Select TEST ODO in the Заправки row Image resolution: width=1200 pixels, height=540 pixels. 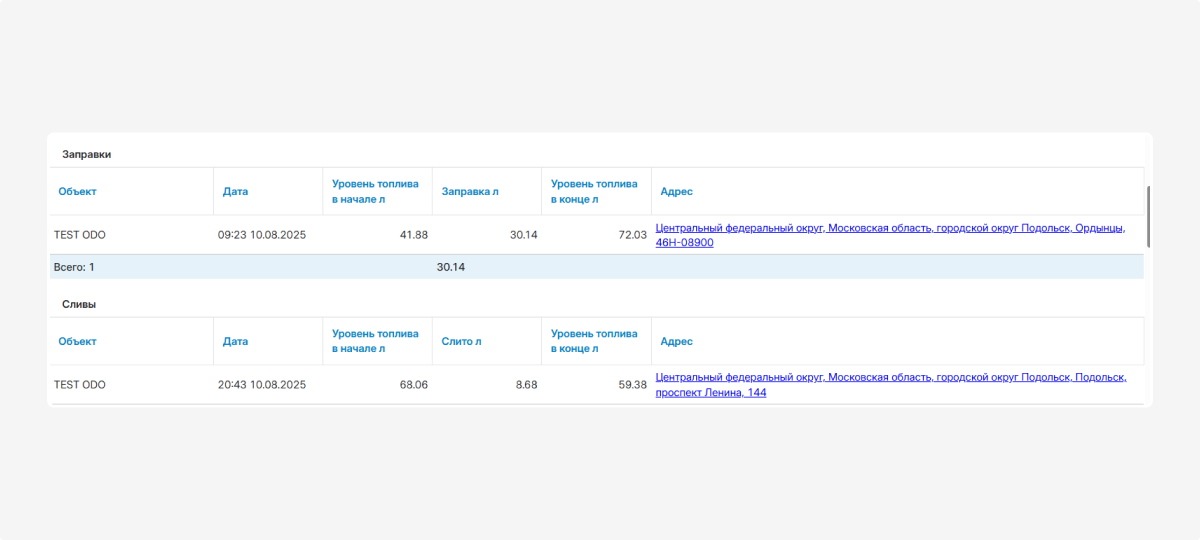click(80, 235)
